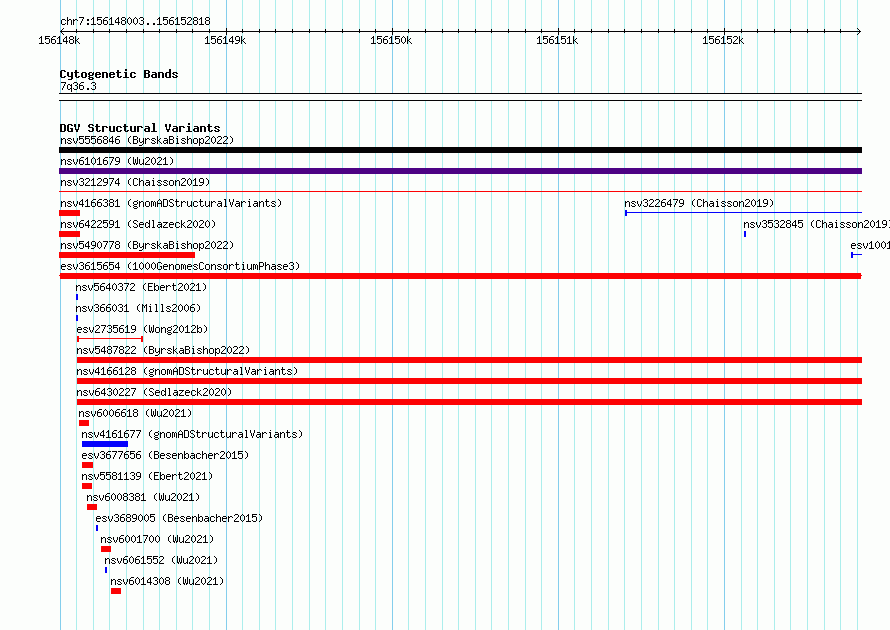Click the red esv3615654 full-width bar
This screenshot has height=630, width=890.
(460, 276)
